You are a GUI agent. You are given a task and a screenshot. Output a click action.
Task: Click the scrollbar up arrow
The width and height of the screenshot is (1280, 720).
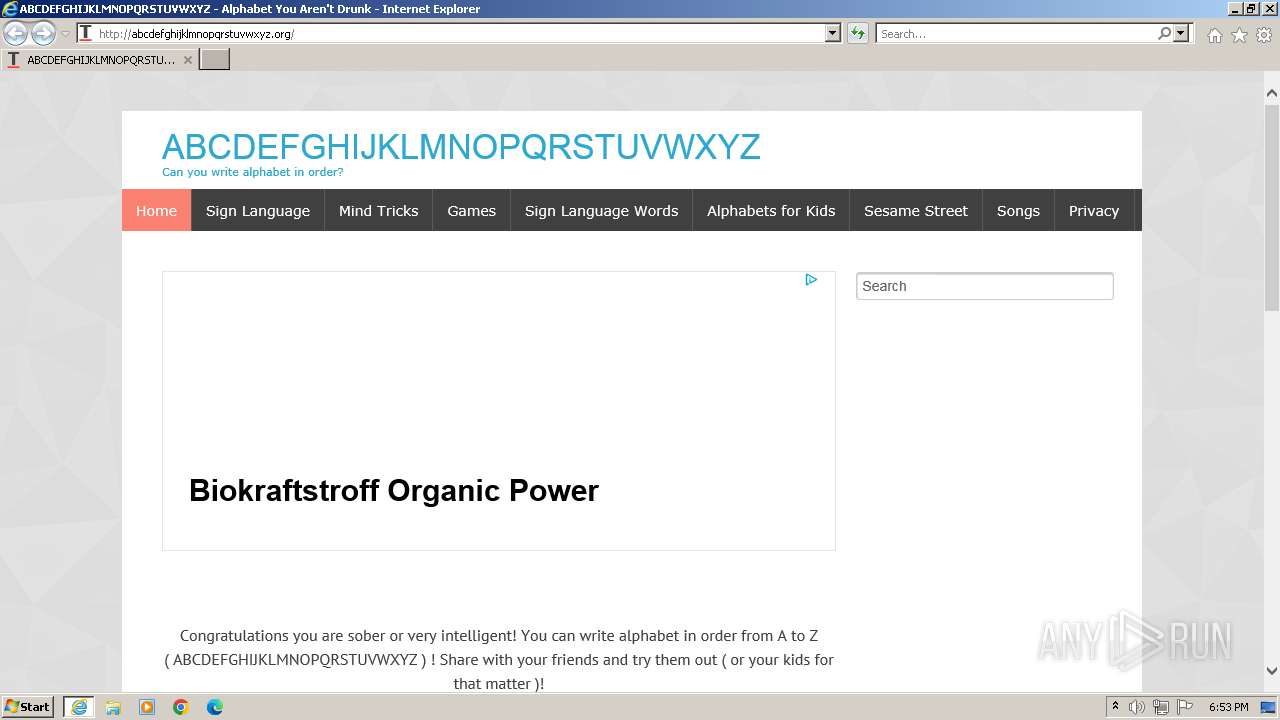(x=1272, y=94)
